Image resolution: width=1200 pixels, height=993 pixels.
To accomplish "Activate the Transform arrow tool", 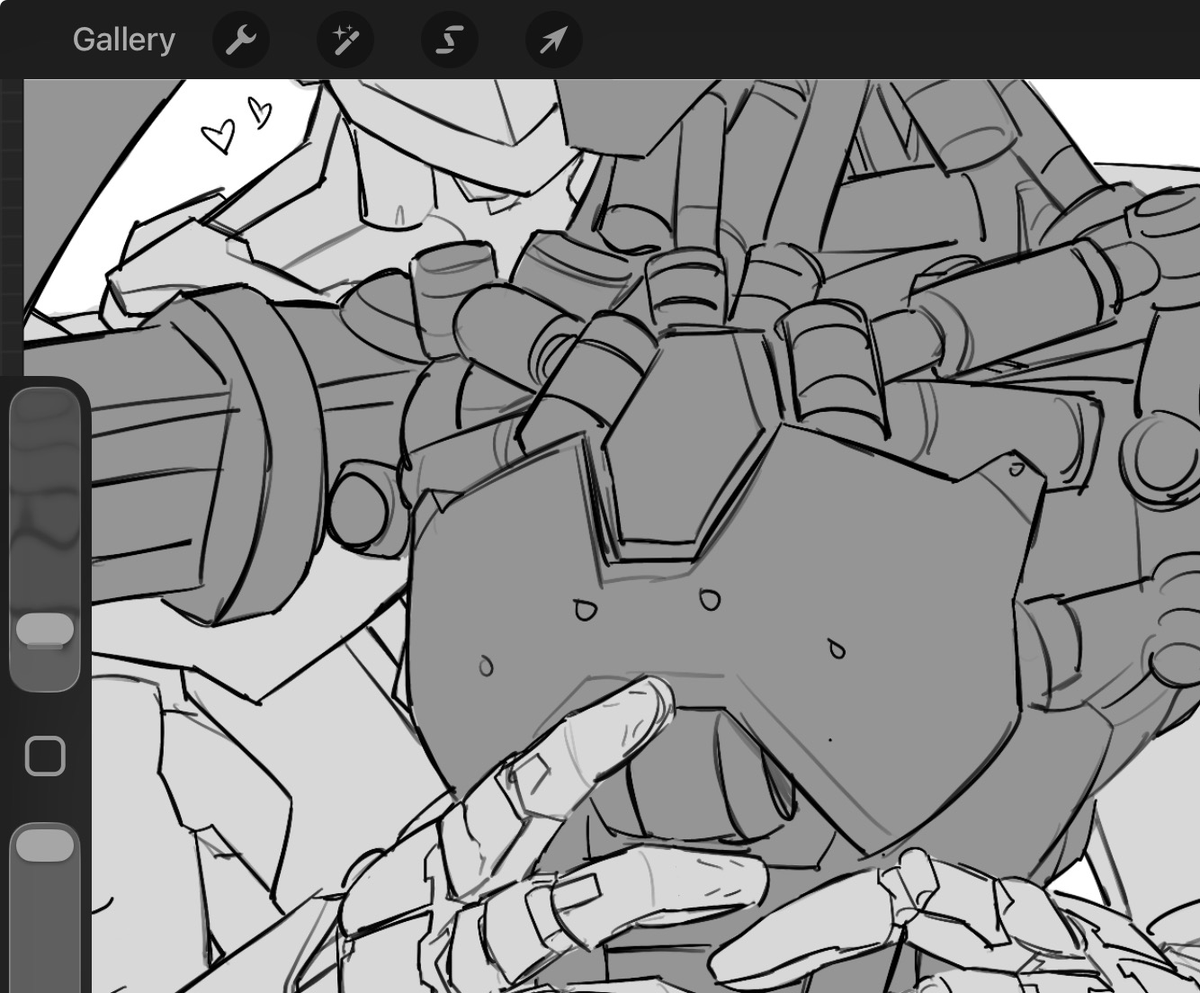I will click(554, 40).
